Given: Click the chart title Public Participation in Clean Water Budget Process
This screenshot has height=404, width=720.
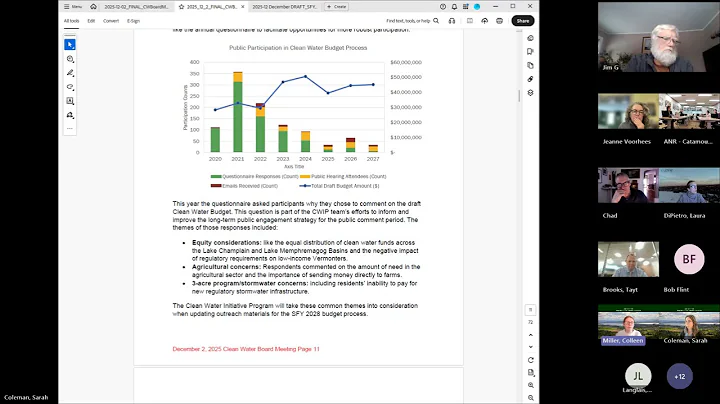Looking at the screenshot, I should (298, 48).
